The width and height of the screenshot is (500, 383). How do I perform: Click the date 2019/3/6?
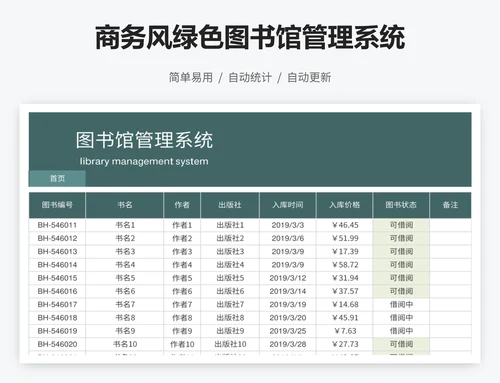click(288, 238)
